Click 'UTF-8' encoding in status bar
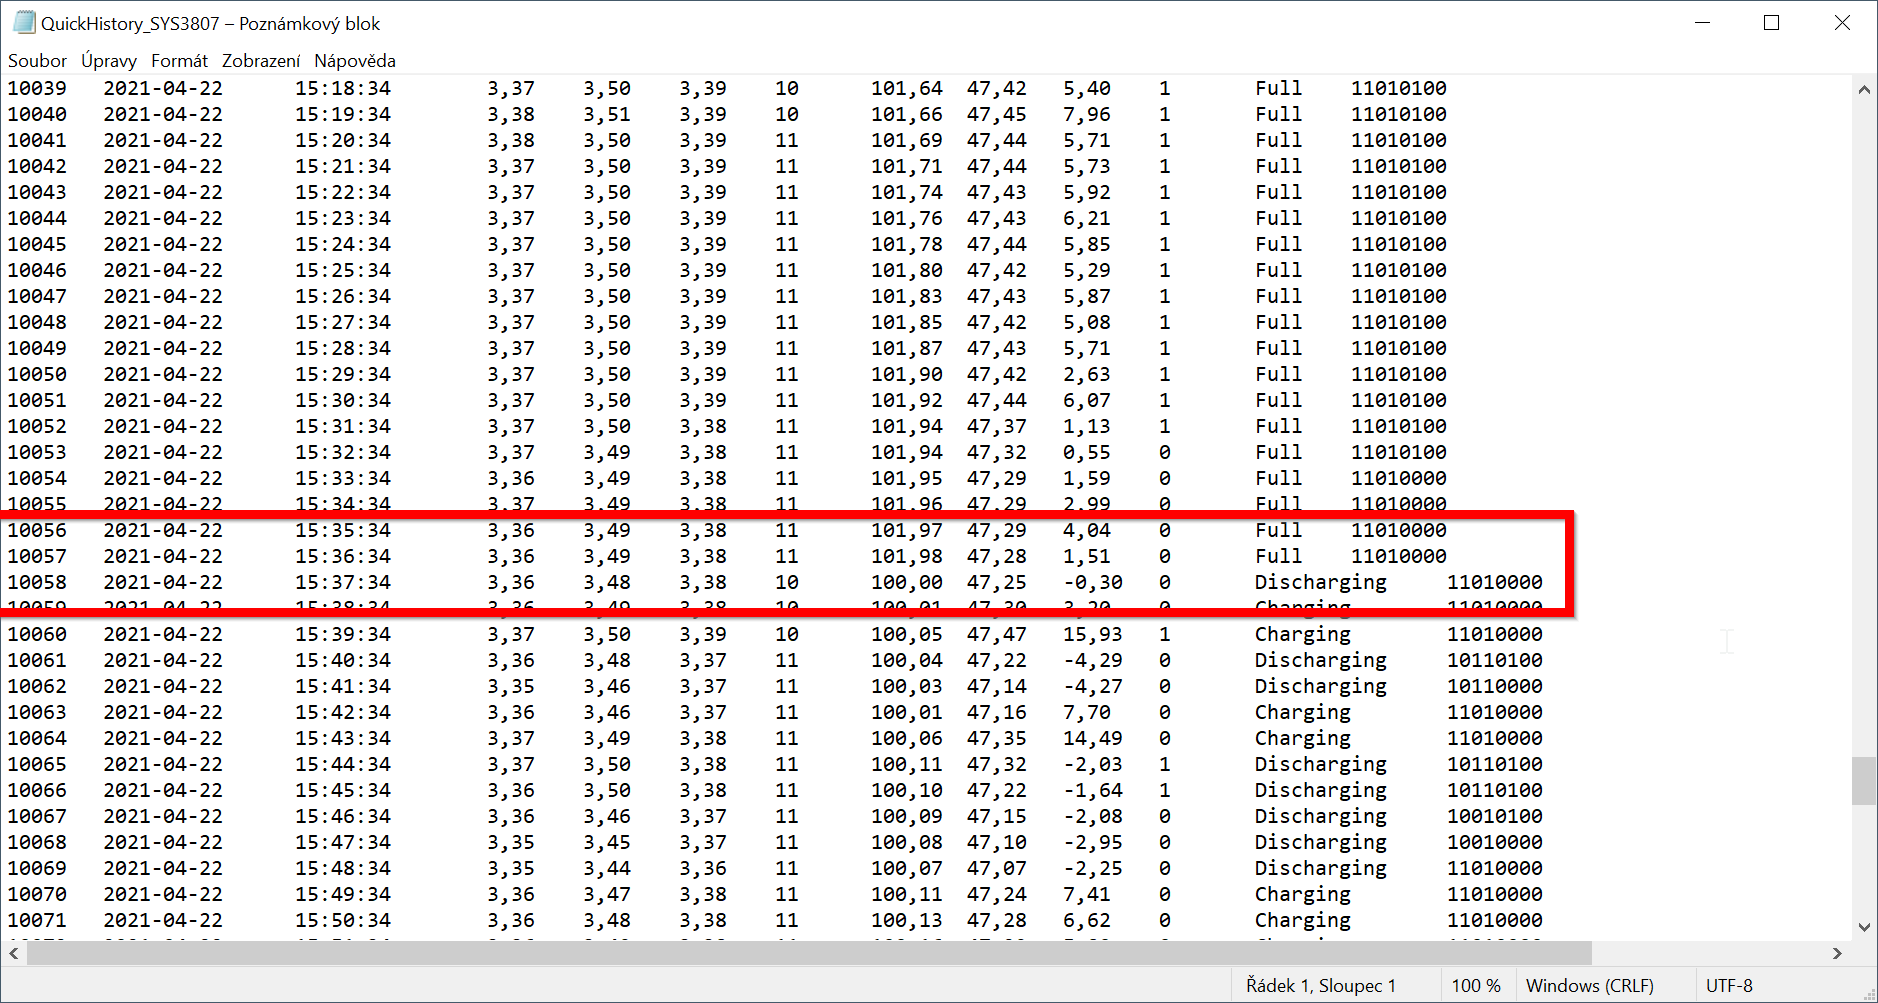 tap(1729, 986)
